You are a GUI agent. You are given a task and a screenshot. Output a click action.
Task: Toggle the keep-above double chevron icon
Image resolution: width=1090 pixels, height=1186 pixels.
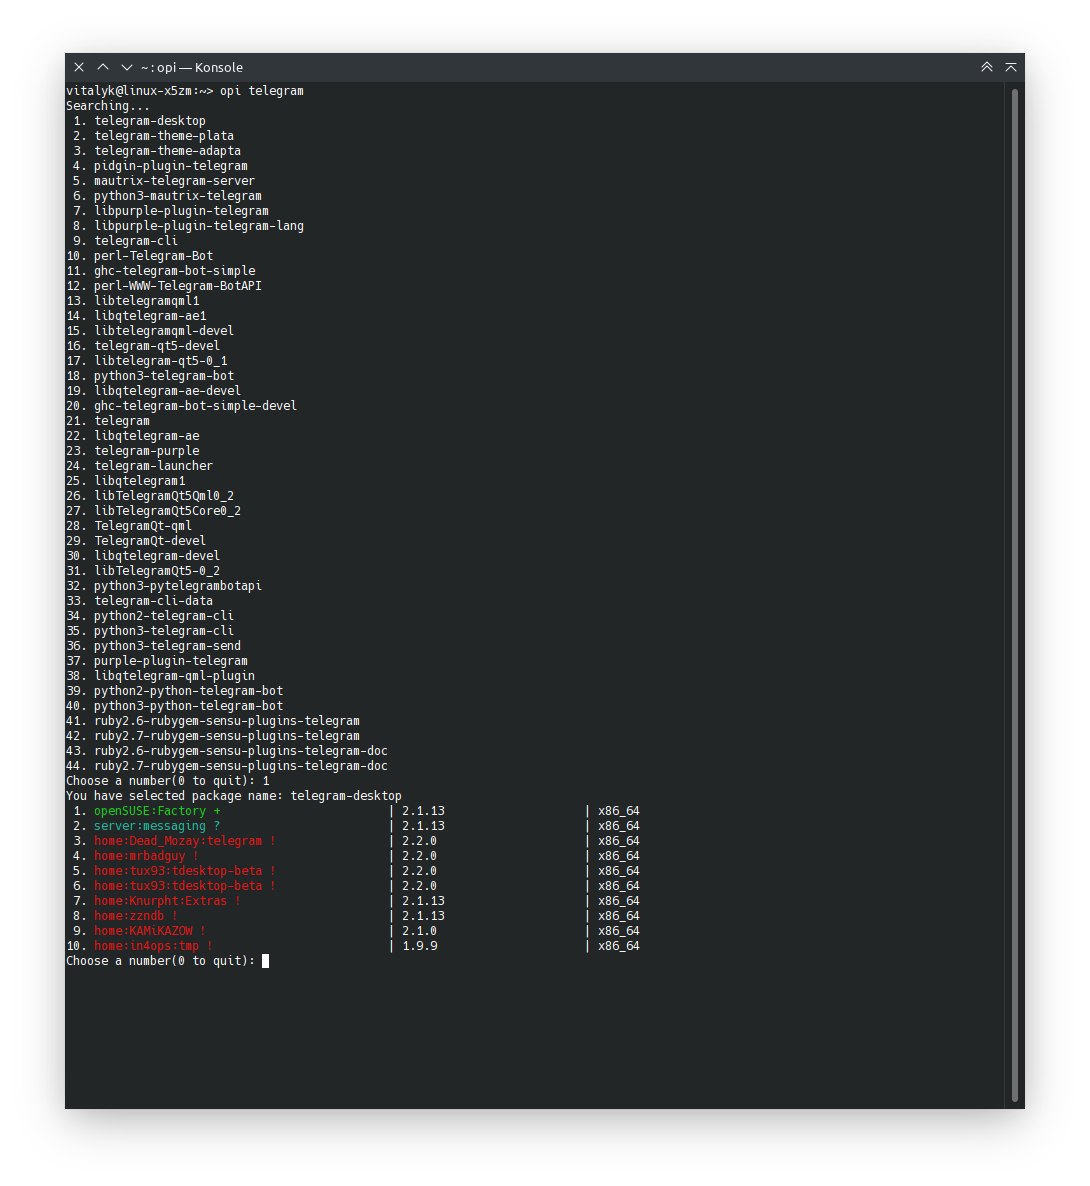(986, 67)
